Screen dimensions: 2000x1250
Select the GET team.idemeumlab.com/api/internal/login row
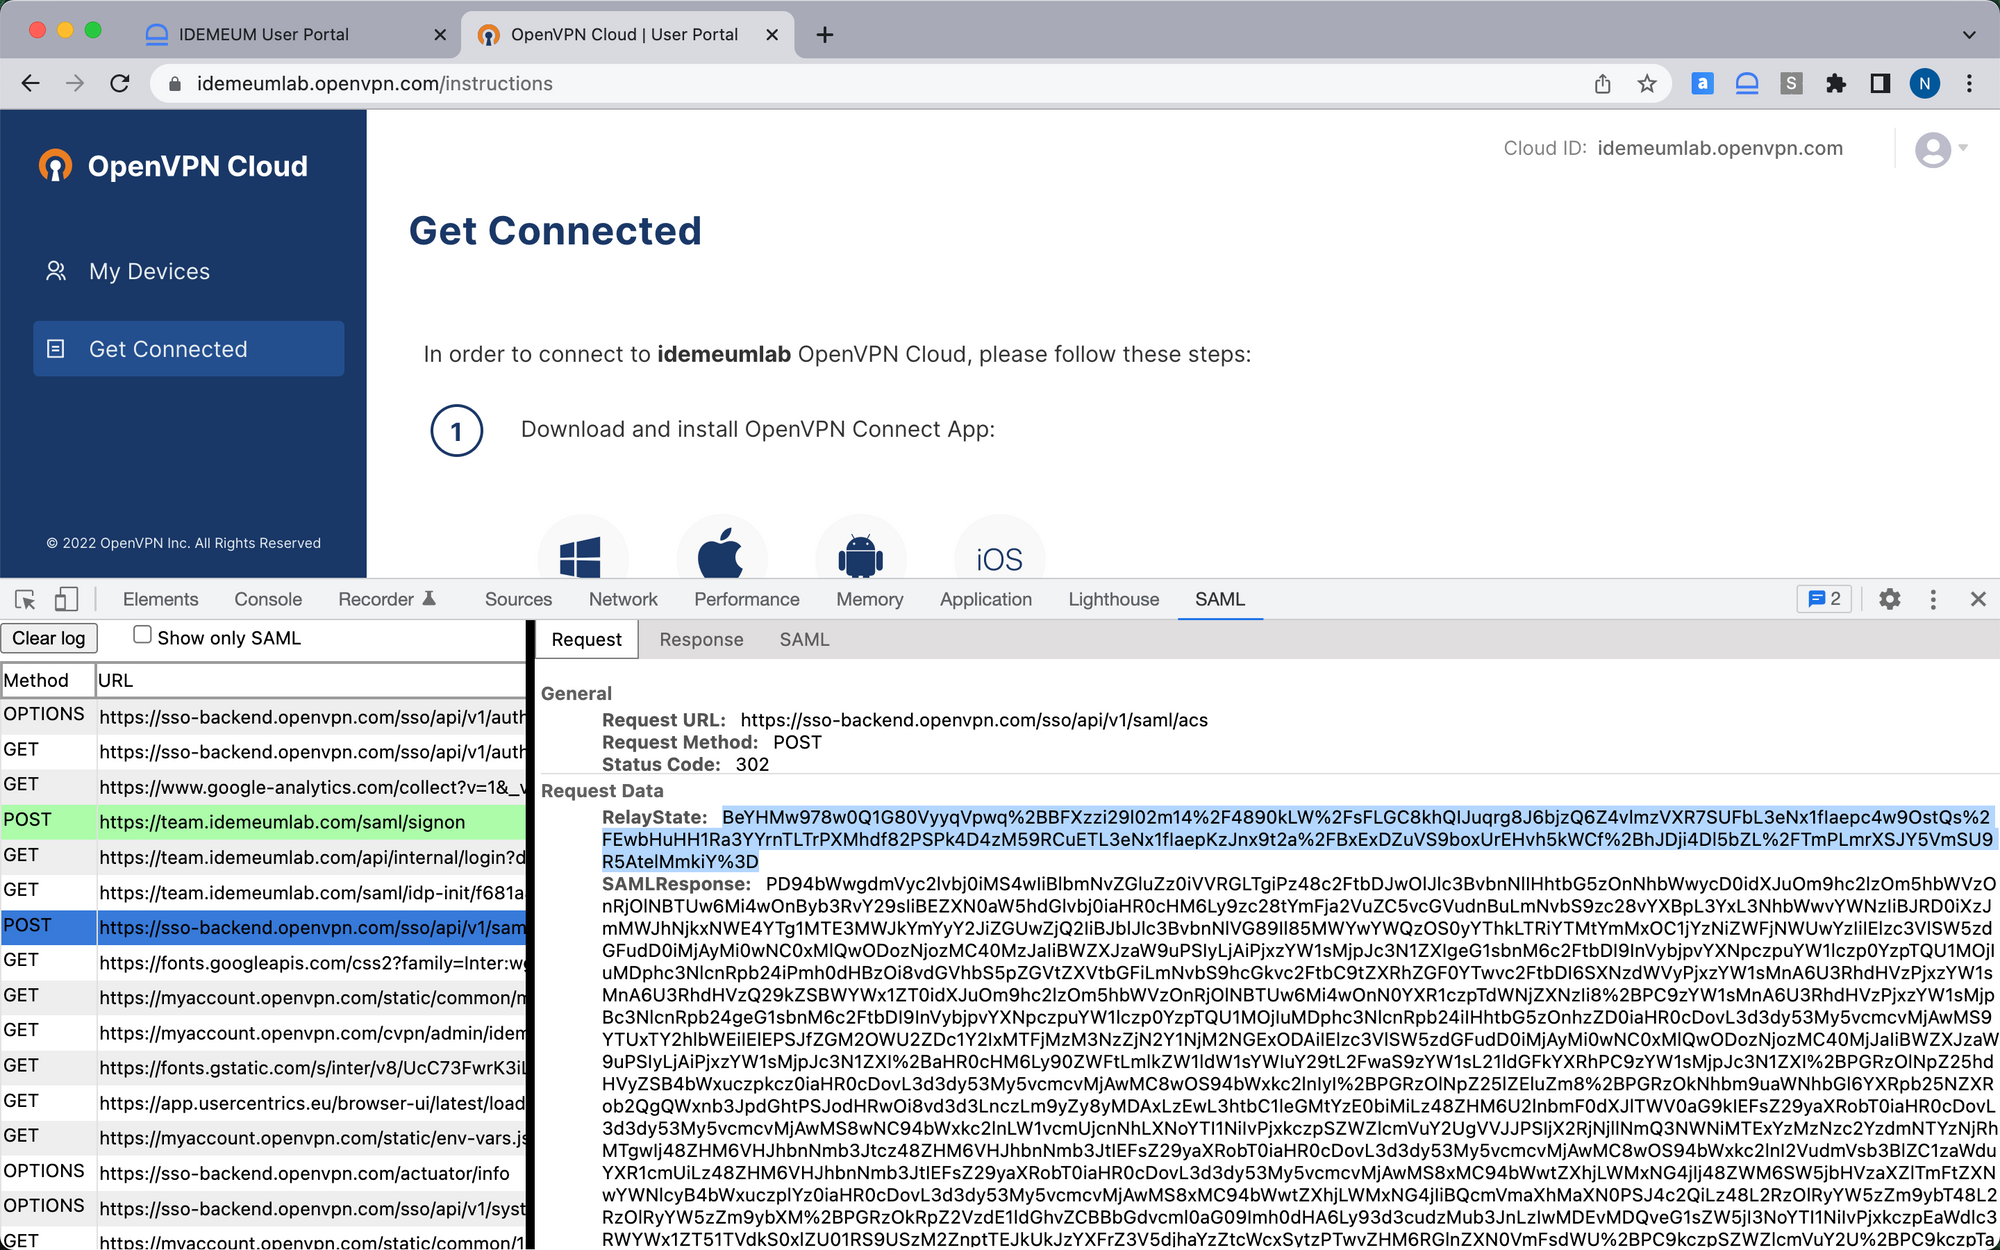(x=263, y=856)
